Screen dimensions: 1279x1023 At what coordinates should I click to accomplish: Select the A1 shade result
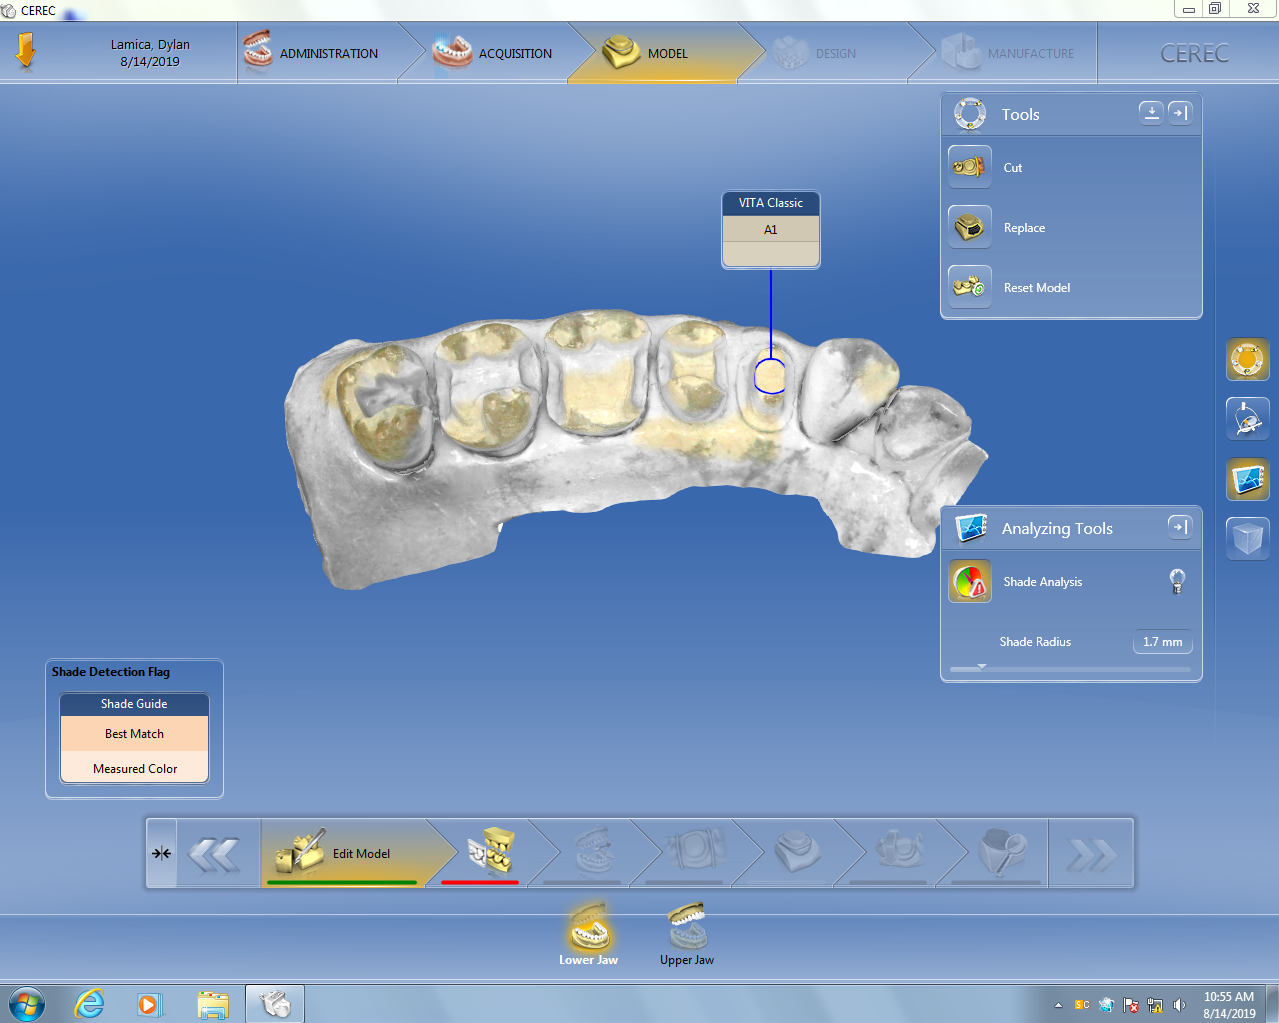[771, 229]
